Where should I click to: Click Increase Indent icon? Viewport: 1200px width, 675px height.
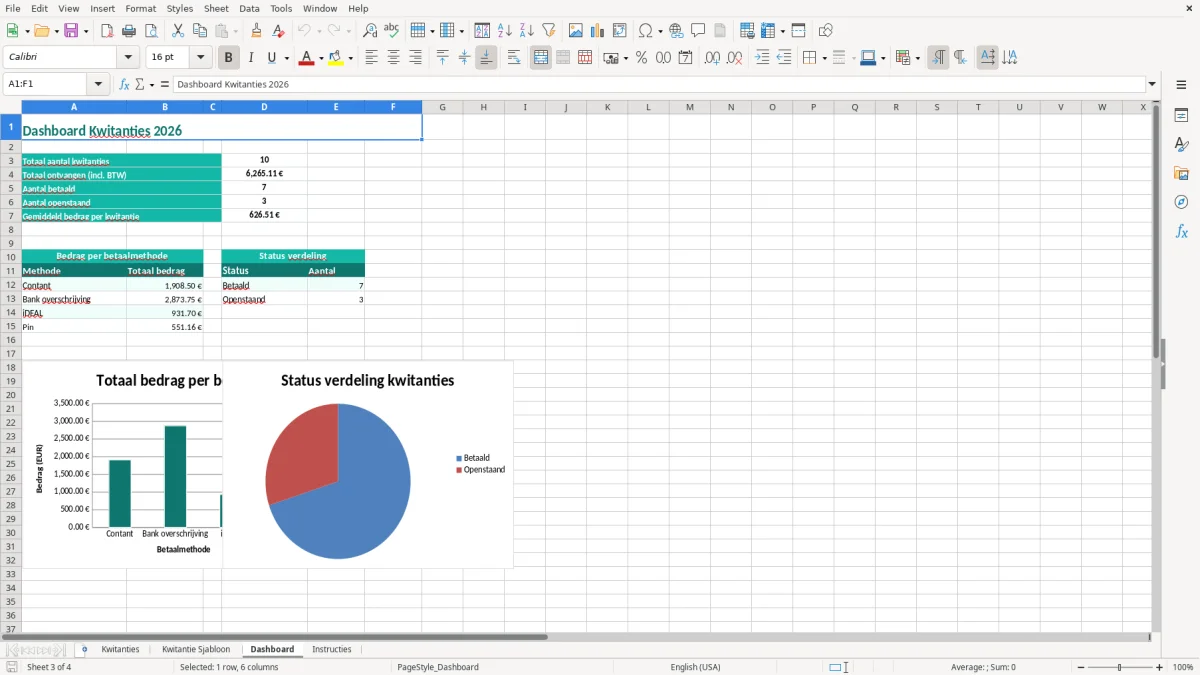[762, 58]
